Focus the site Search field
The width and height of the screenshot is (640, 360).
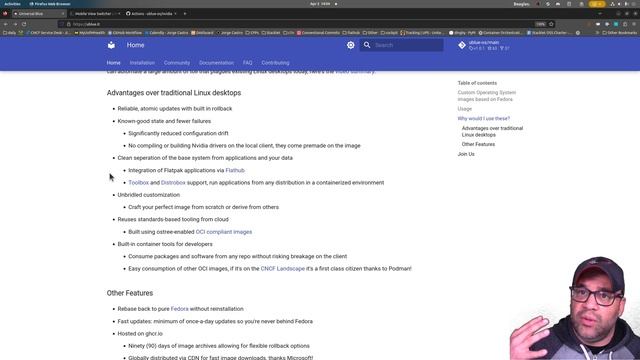tap(402, 45)
